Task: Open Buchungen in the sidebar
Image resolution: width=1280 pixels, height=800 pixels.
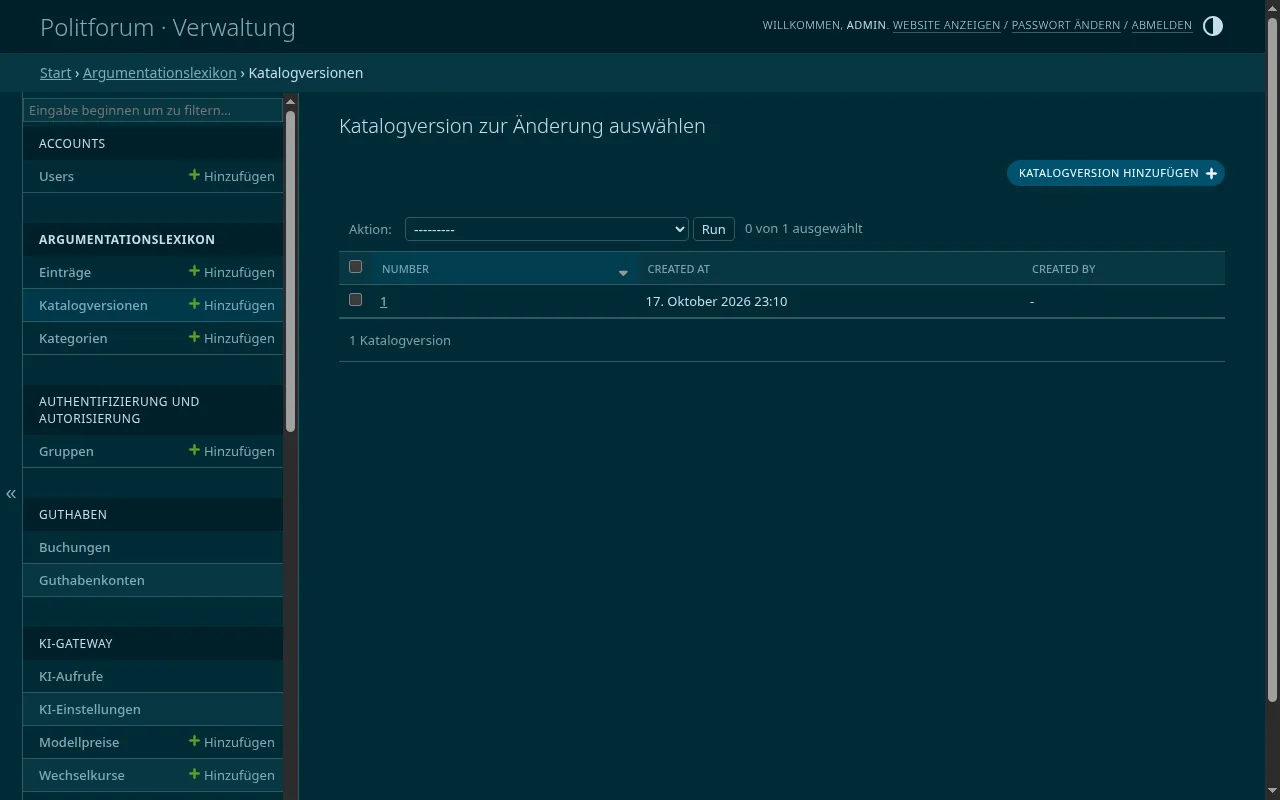Action: (74, 547)
